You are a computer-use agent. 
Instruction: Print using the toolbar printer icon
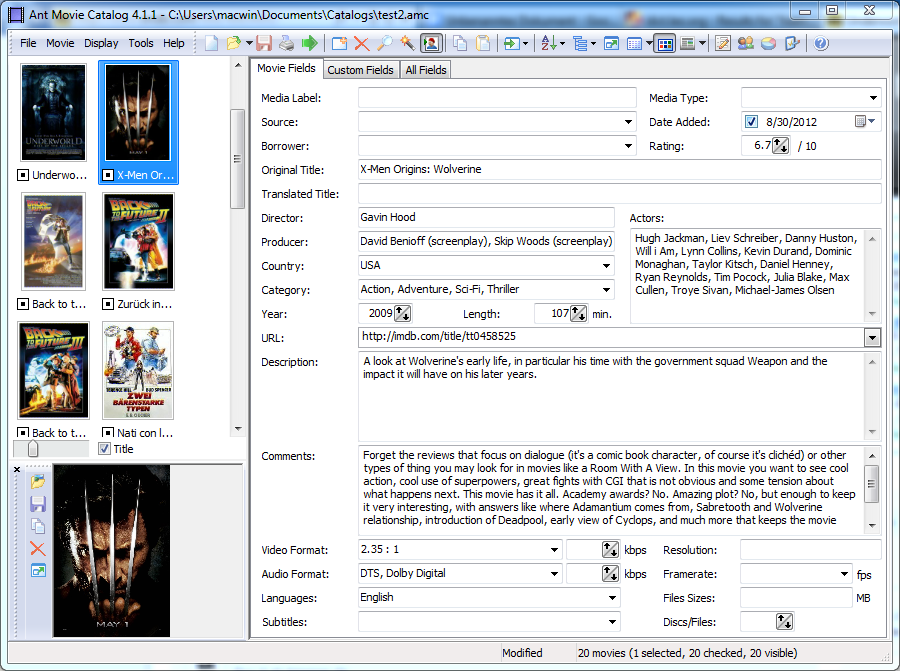point(286,44)
